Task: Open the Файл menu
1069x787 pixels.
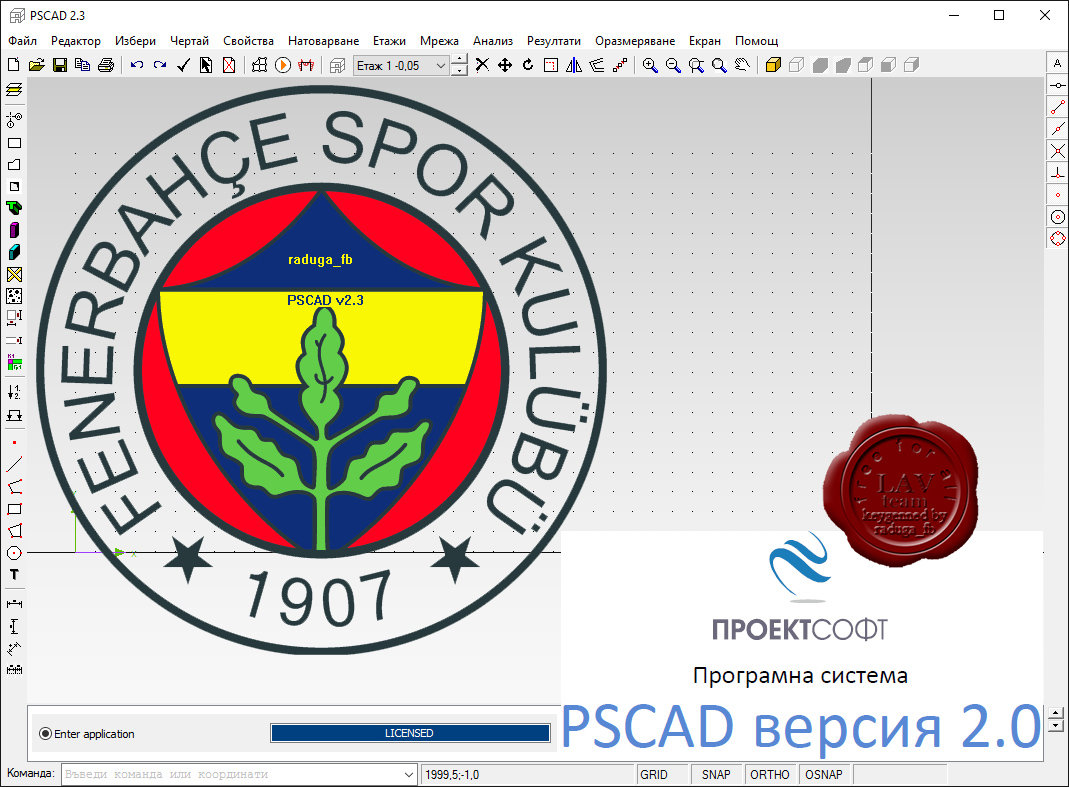Action: click(22, 41)
